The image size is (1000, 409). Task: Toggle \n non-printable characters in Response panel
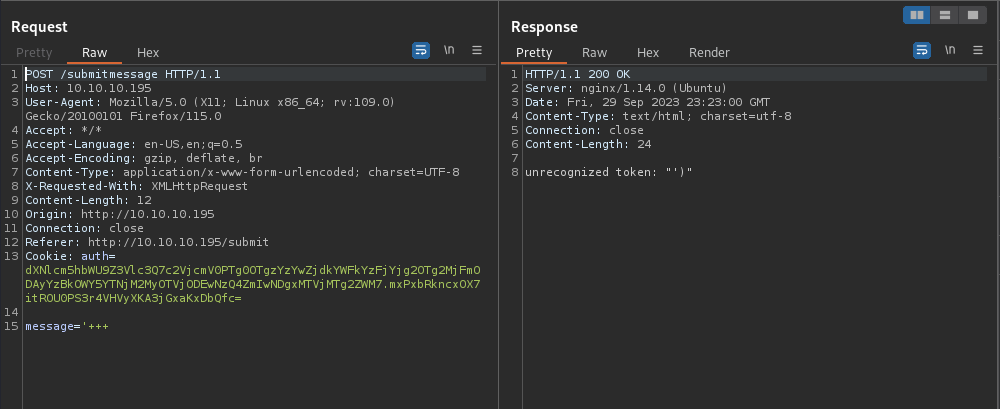[x=950, y=50]
